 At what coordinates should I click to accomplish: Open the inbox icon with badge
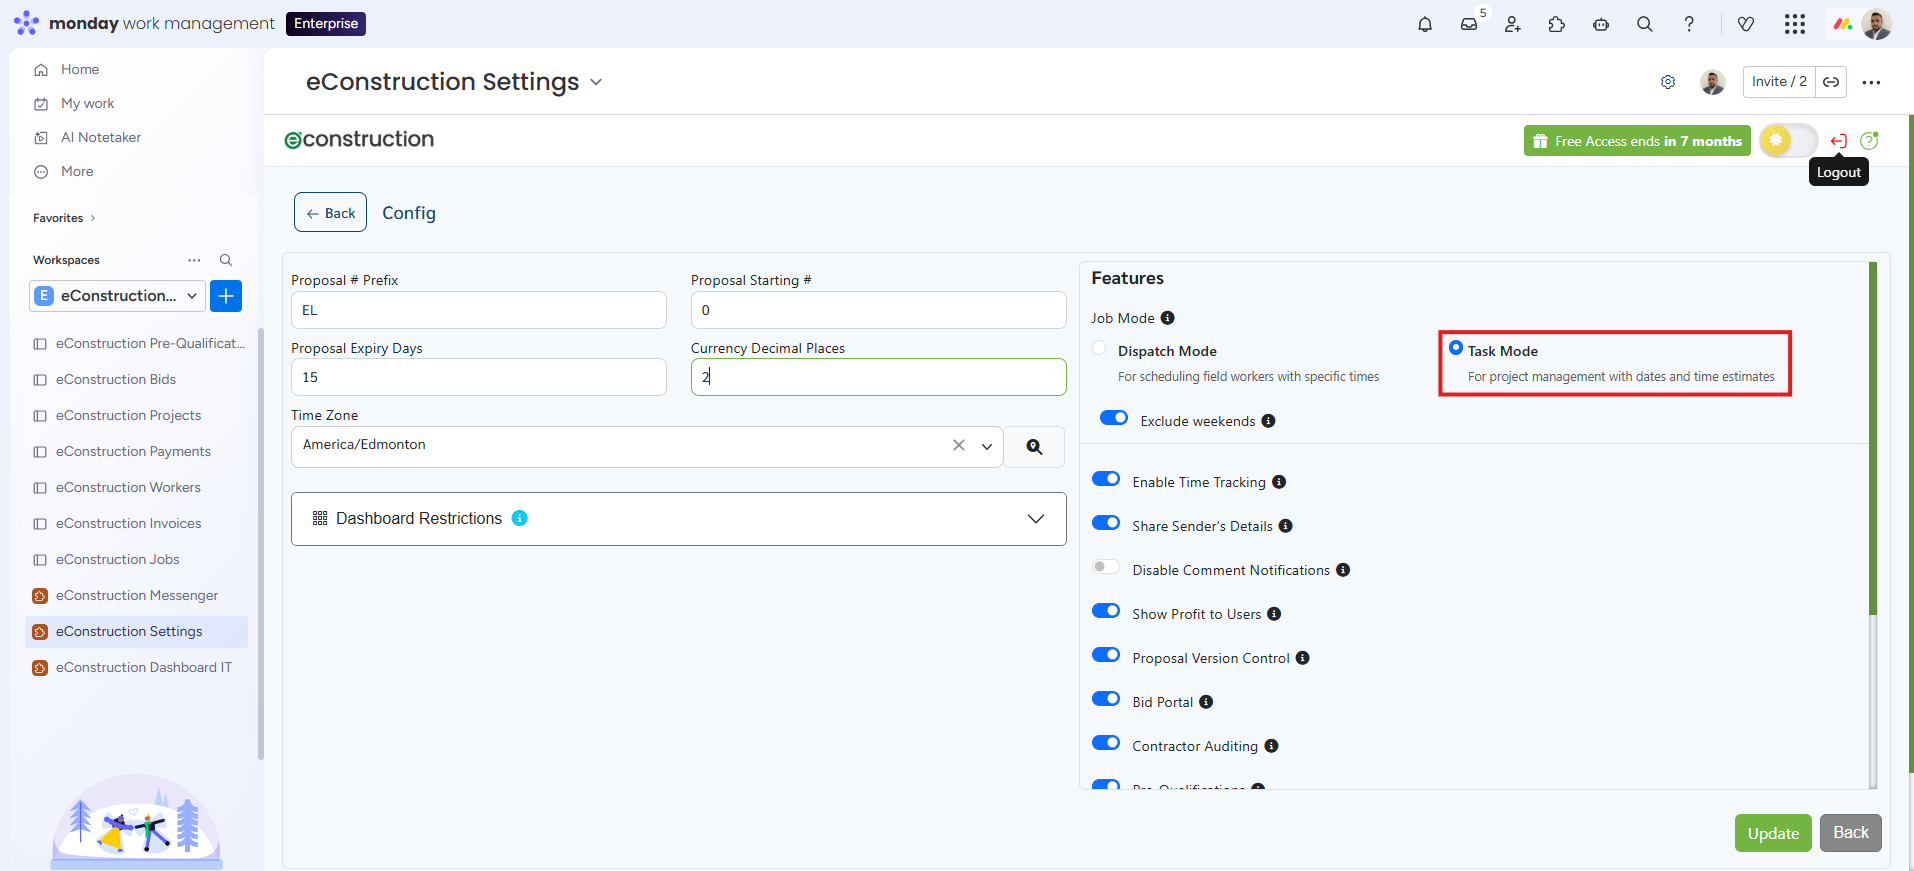(x=1469, y=24)
